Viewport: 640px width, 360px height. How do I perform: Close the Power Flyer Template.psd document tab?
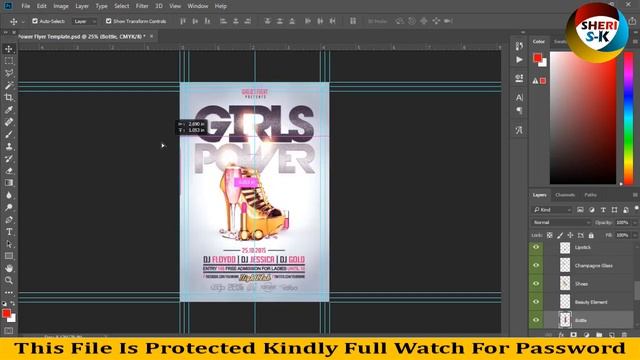coord(151,36)
